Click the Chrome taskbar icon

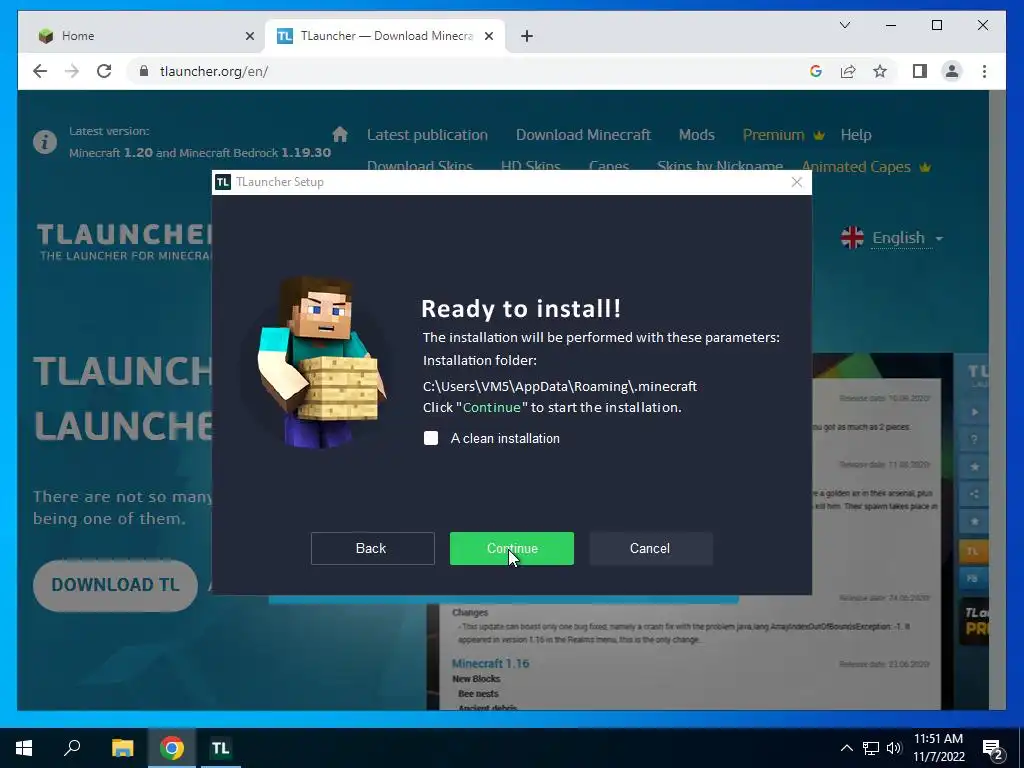(x=172, y=748)
